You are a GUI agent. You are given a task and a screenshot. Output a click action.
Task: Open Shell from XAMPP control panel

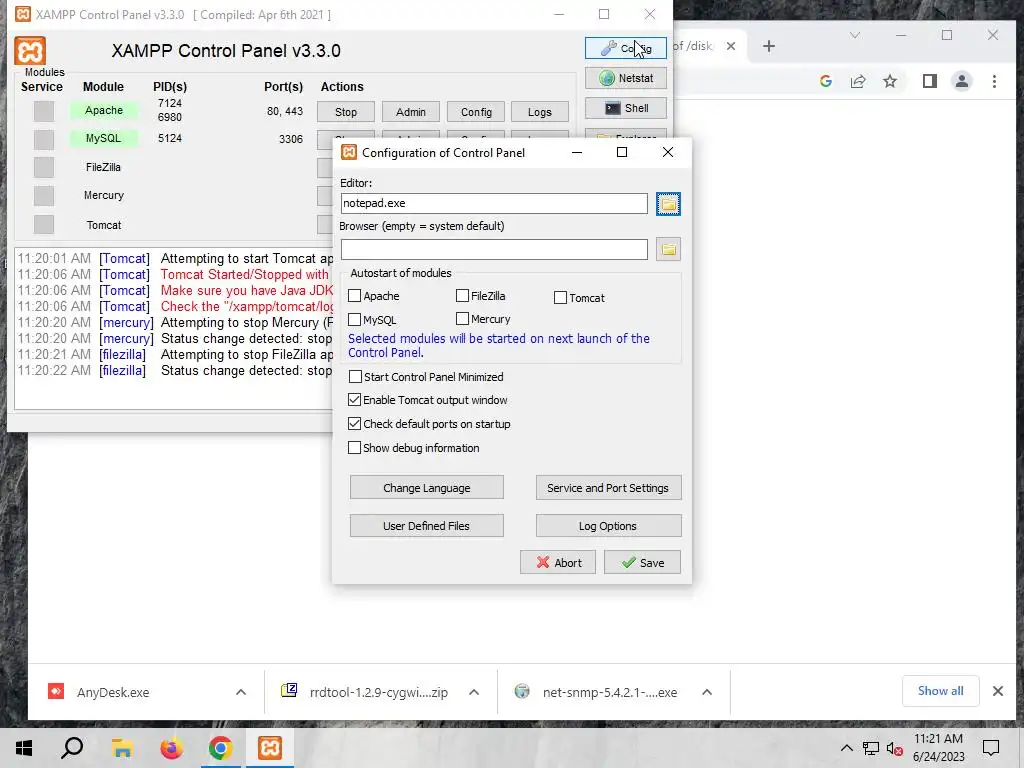tap(626, 108)
